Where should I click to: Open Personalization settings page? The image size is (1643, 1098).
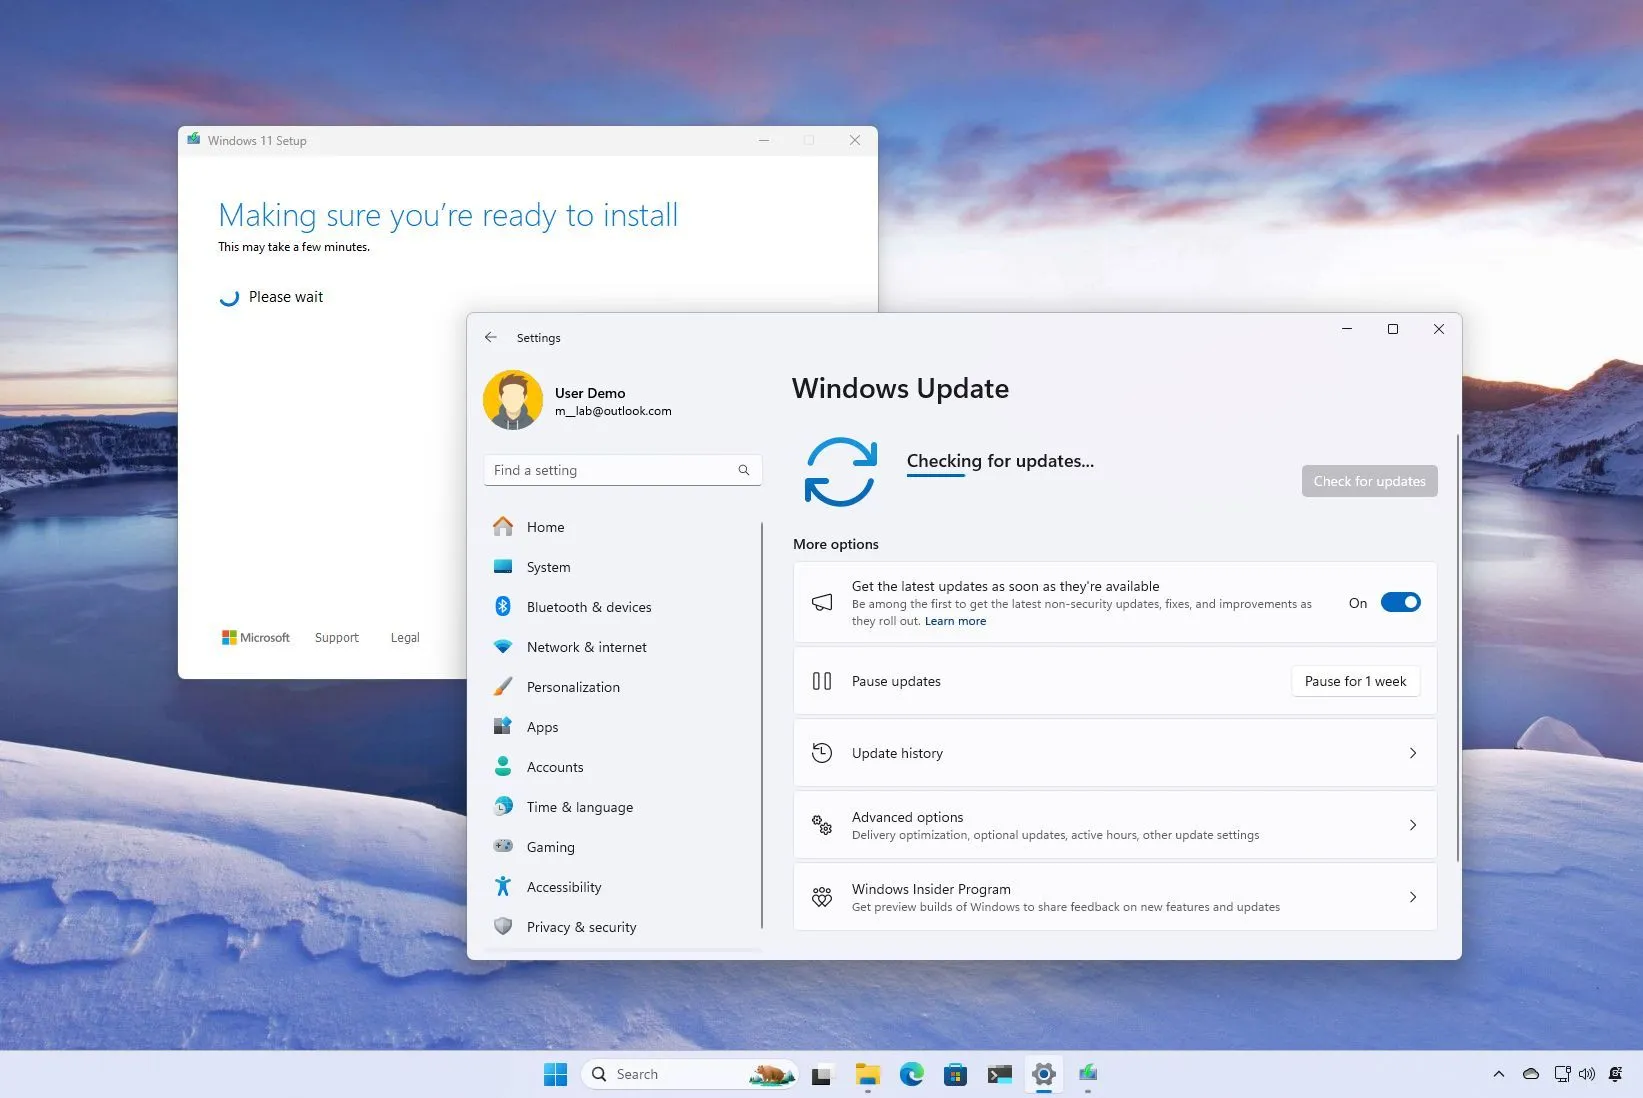[x=622, y=687]
